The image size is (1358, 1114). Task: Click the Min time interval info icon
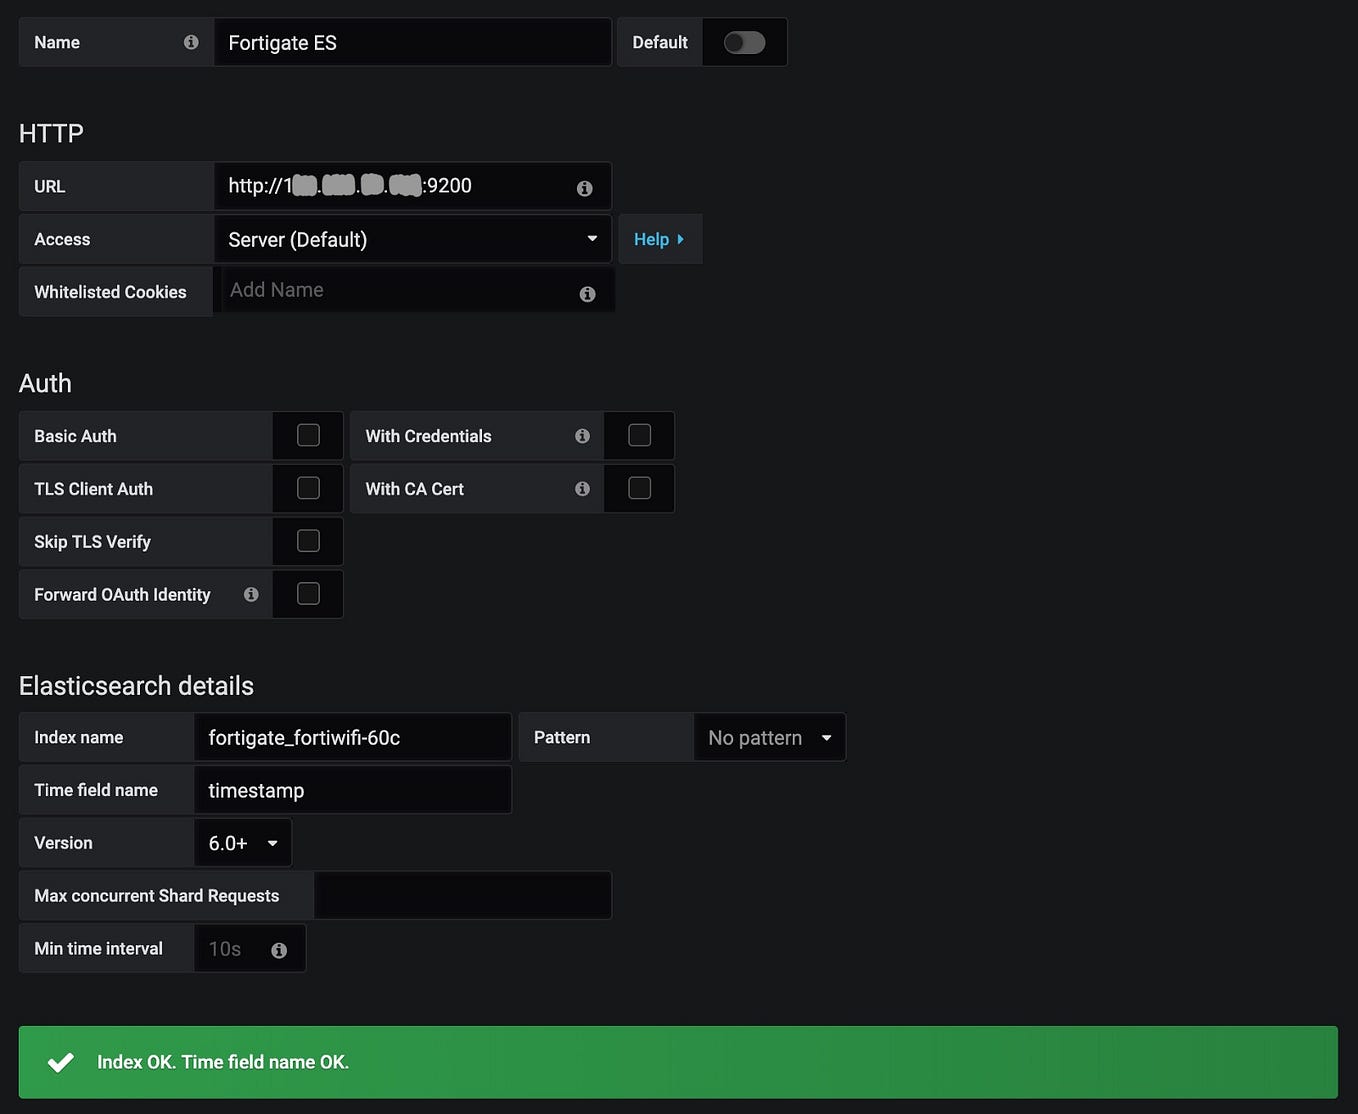(x=280, y=949)
